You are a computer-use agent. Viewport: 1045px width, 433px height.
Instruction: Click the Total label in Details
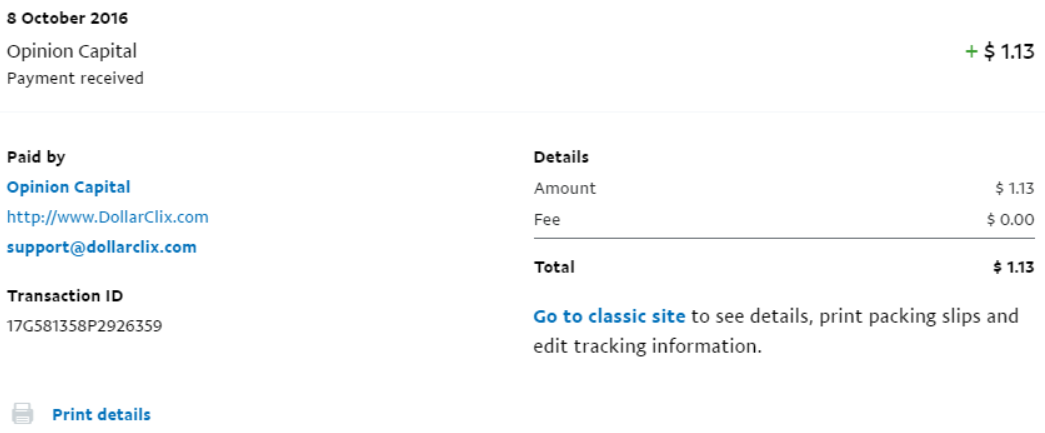pos(554,267)
